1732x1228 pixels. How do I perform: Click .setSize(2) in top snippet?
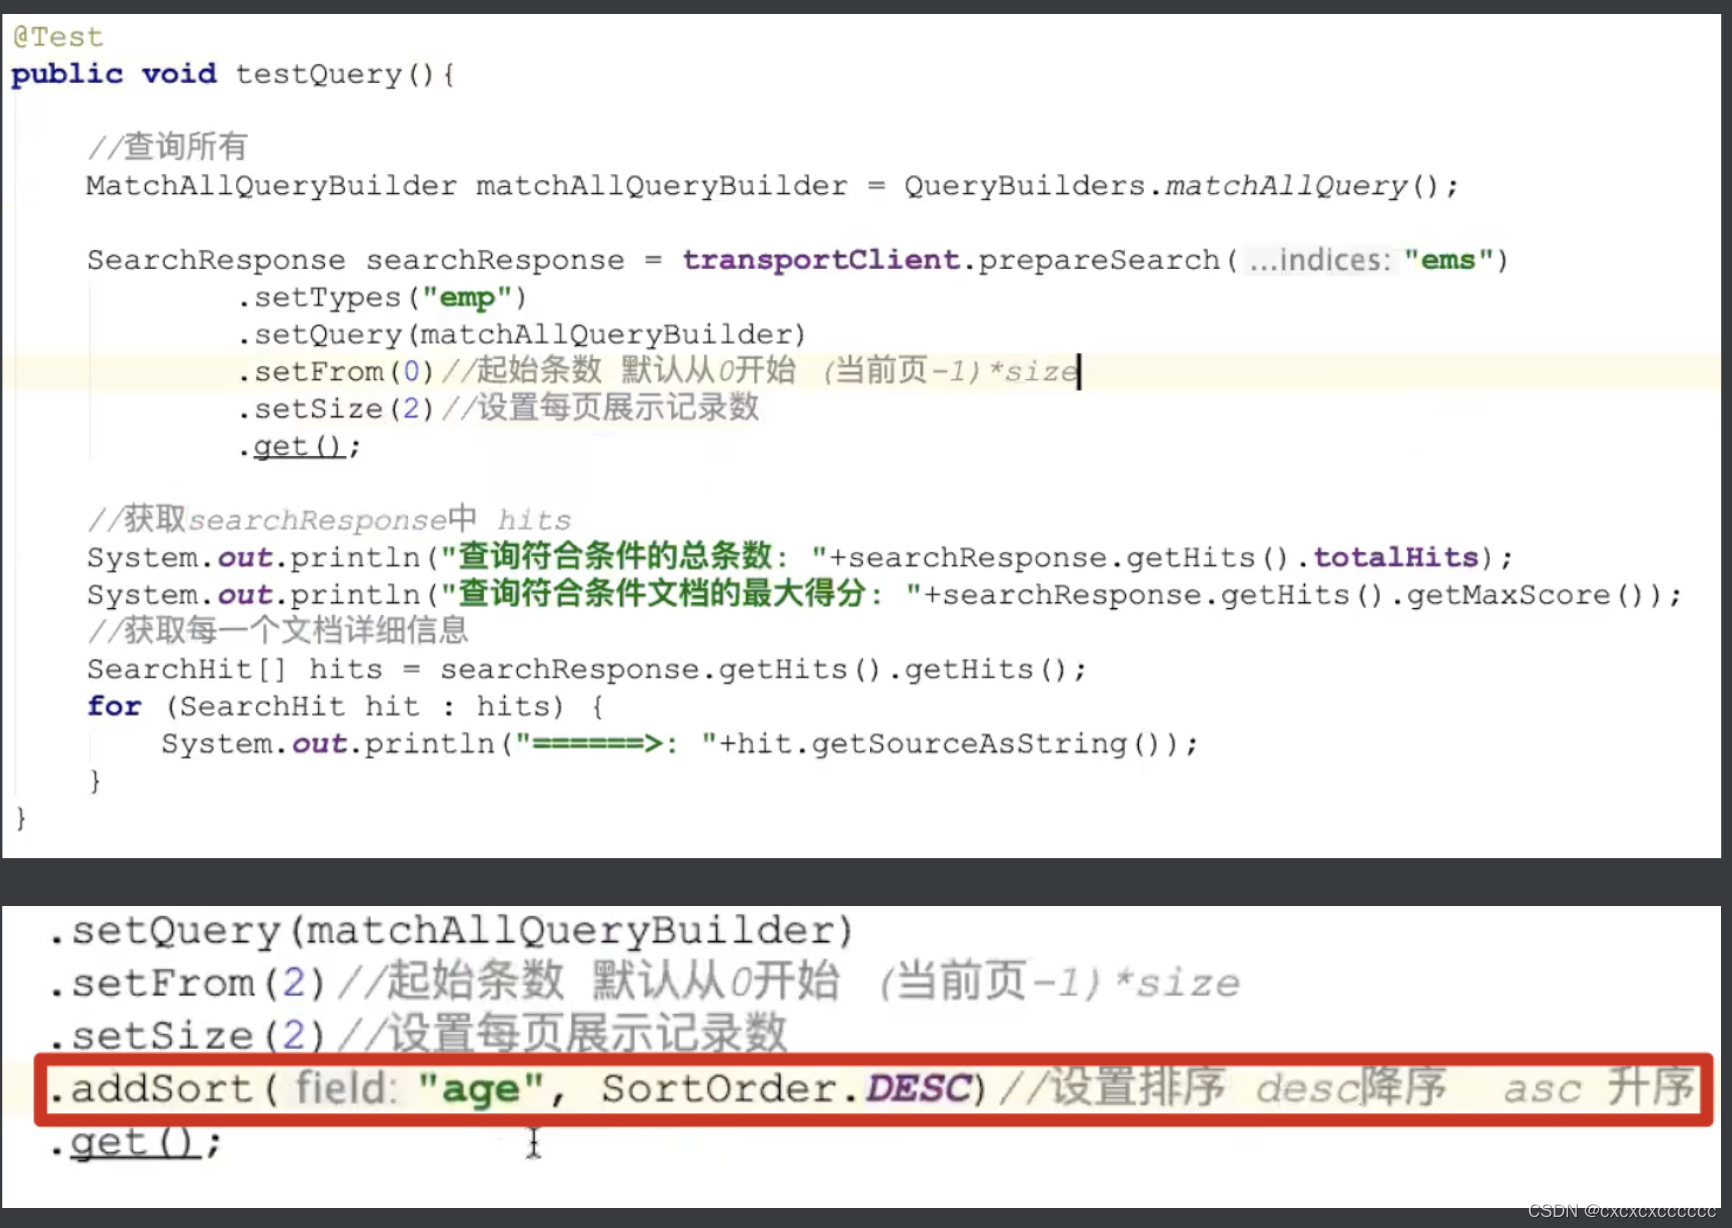(x=336, y=409)
